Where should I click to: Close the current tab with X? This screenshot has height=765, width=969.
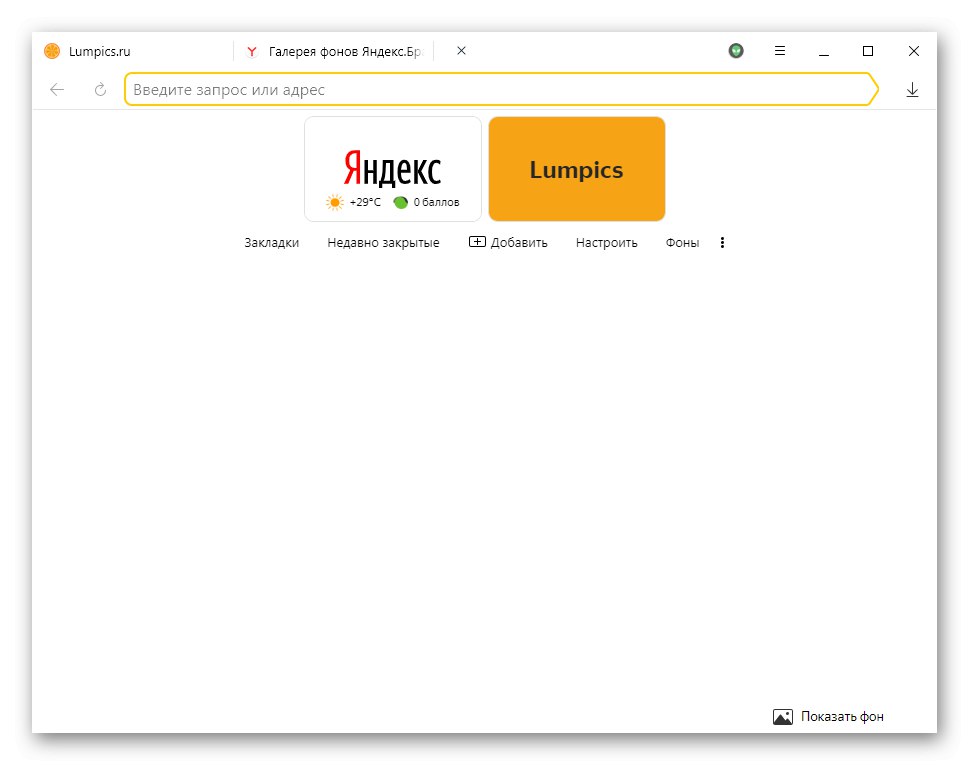[x=461, y=51]
